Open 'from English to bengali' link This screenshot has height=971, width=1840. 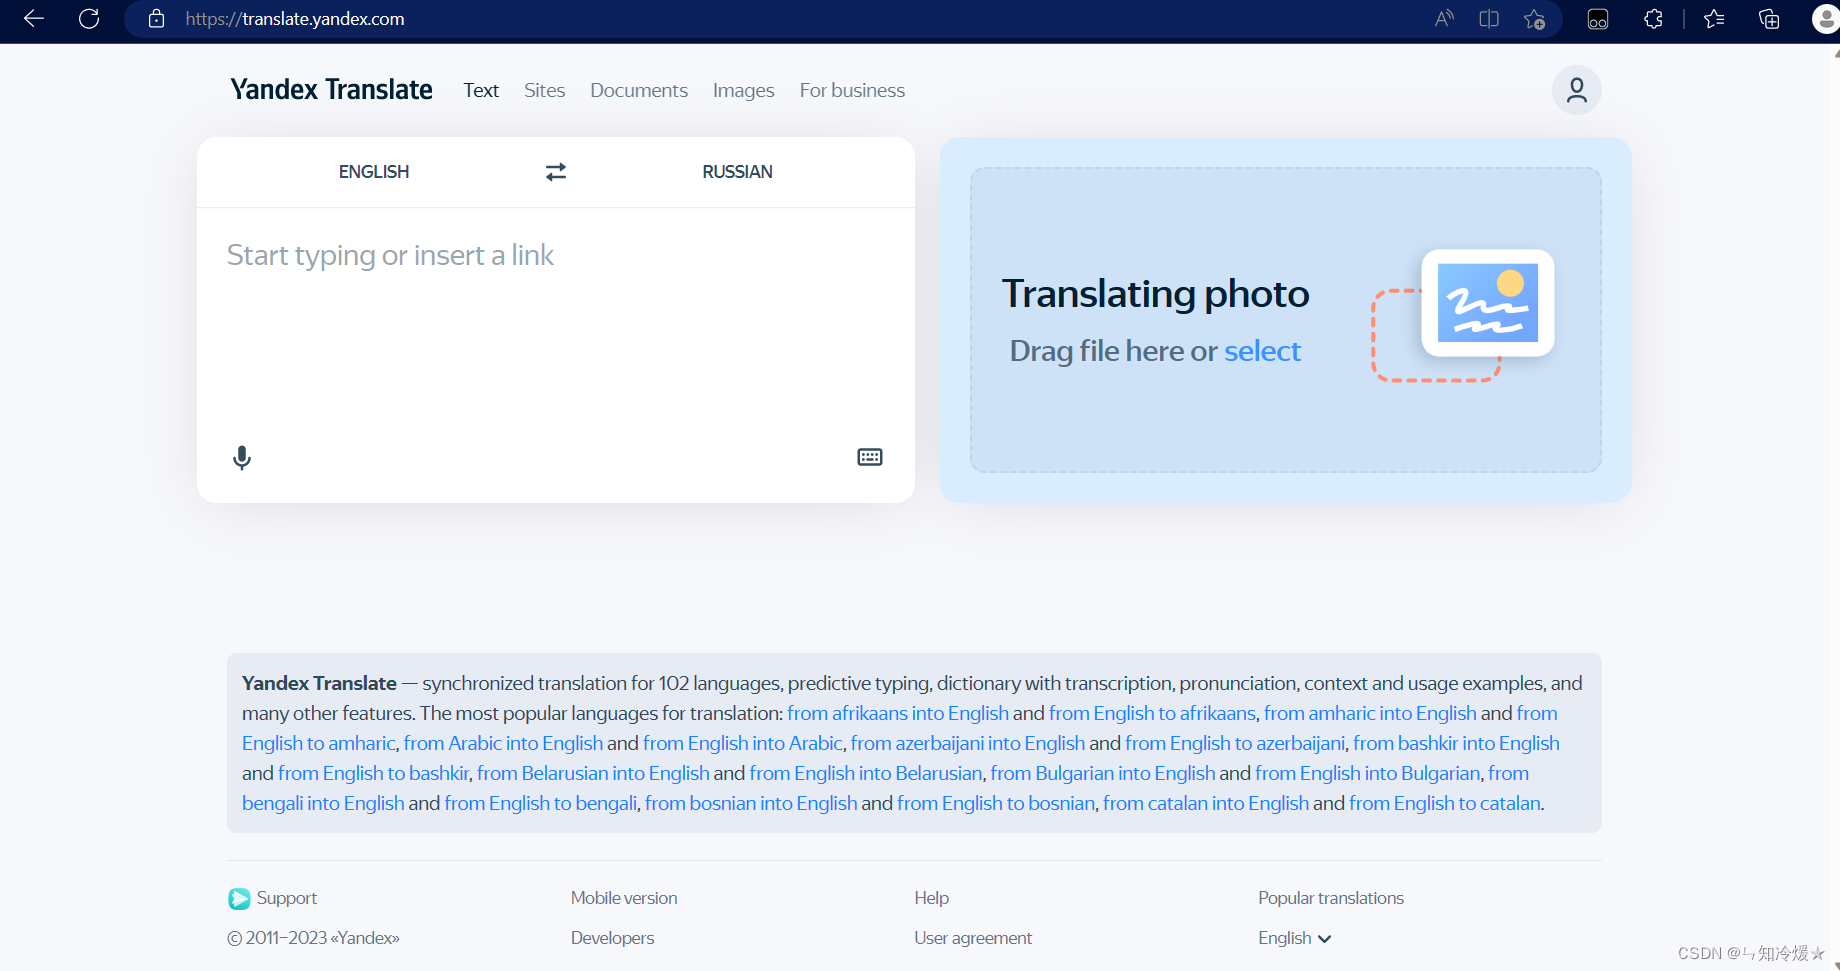click(x=541, y=803)
